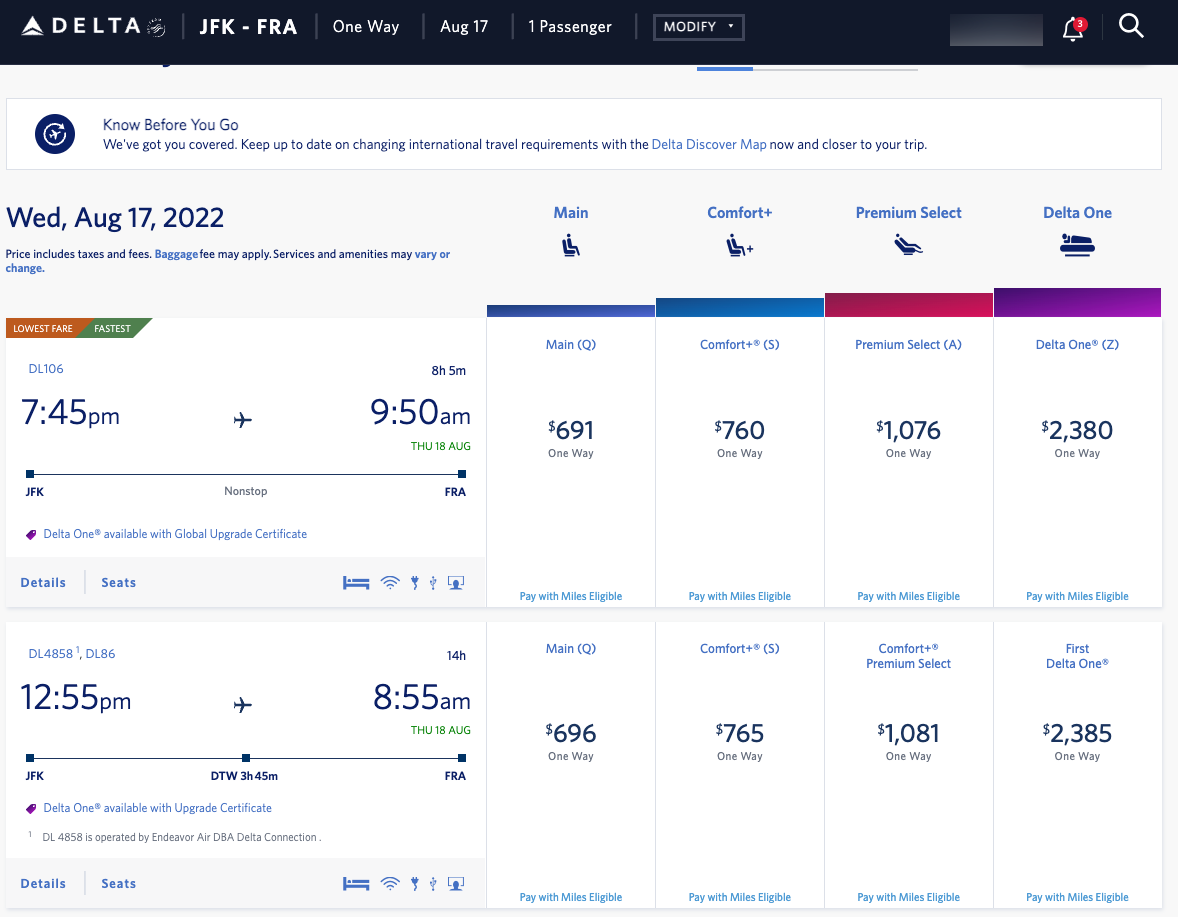1178x917 pixels.
Task: Open the seatback entertainment amenity icon
Action: (x=456, y=581)
